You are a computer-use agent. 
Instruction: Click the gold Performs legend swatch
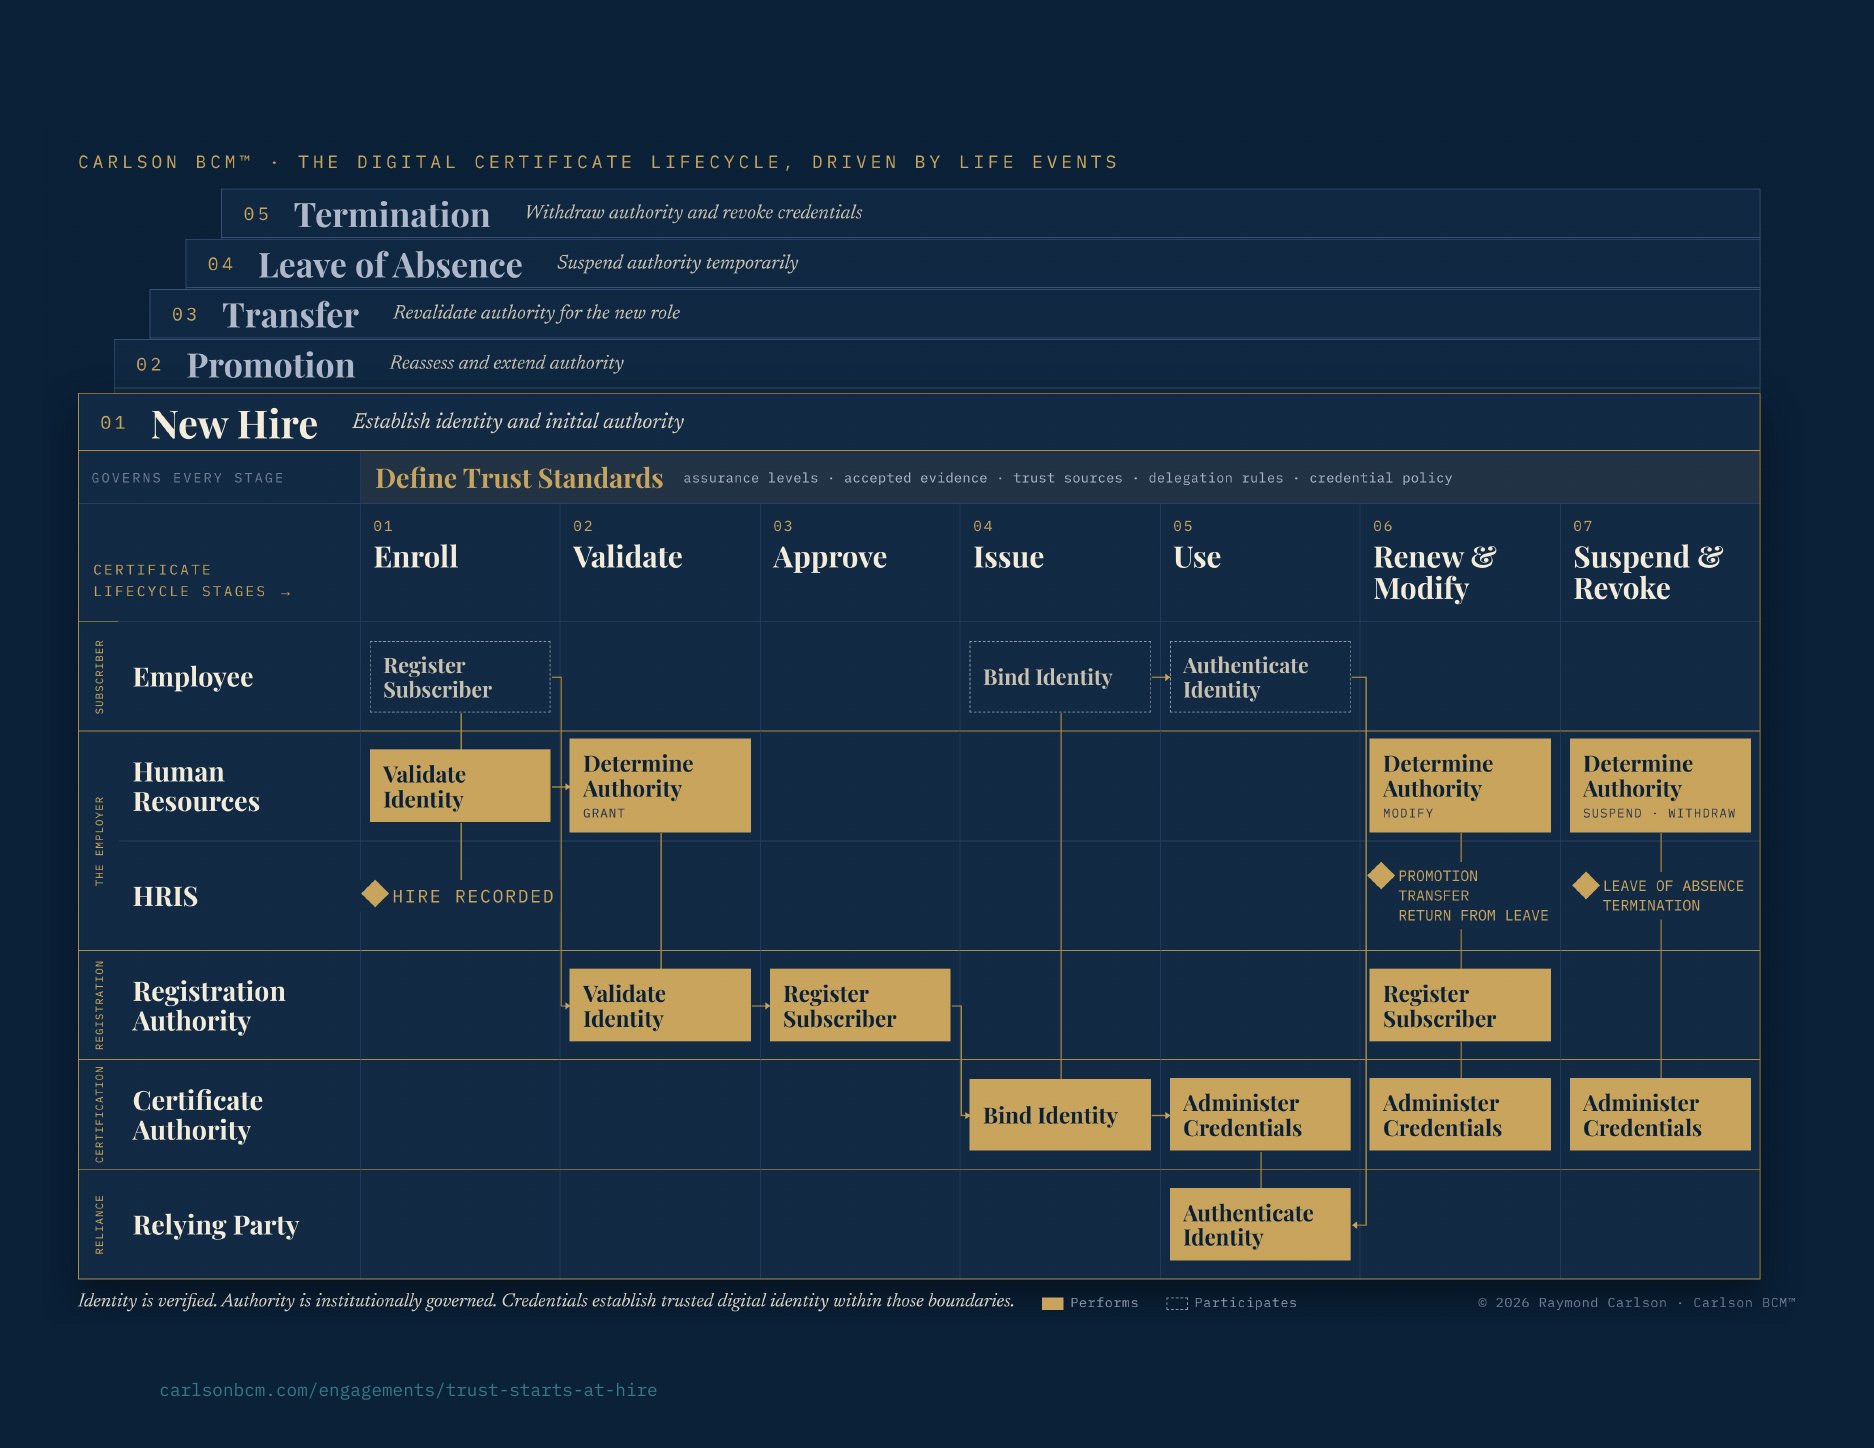point(1052,1303)
